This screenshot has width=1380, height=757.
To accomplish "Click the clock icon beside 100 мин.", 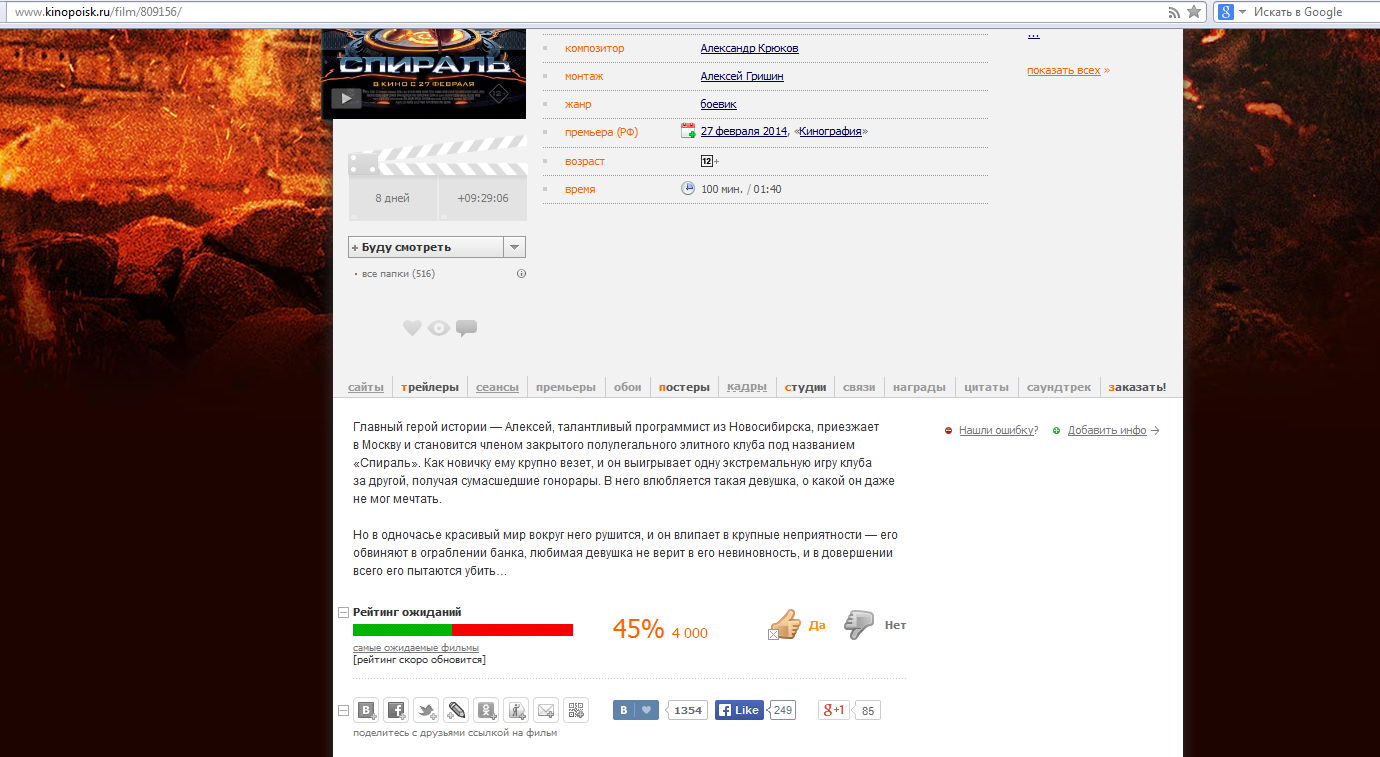I will click(x=688, y=188).
